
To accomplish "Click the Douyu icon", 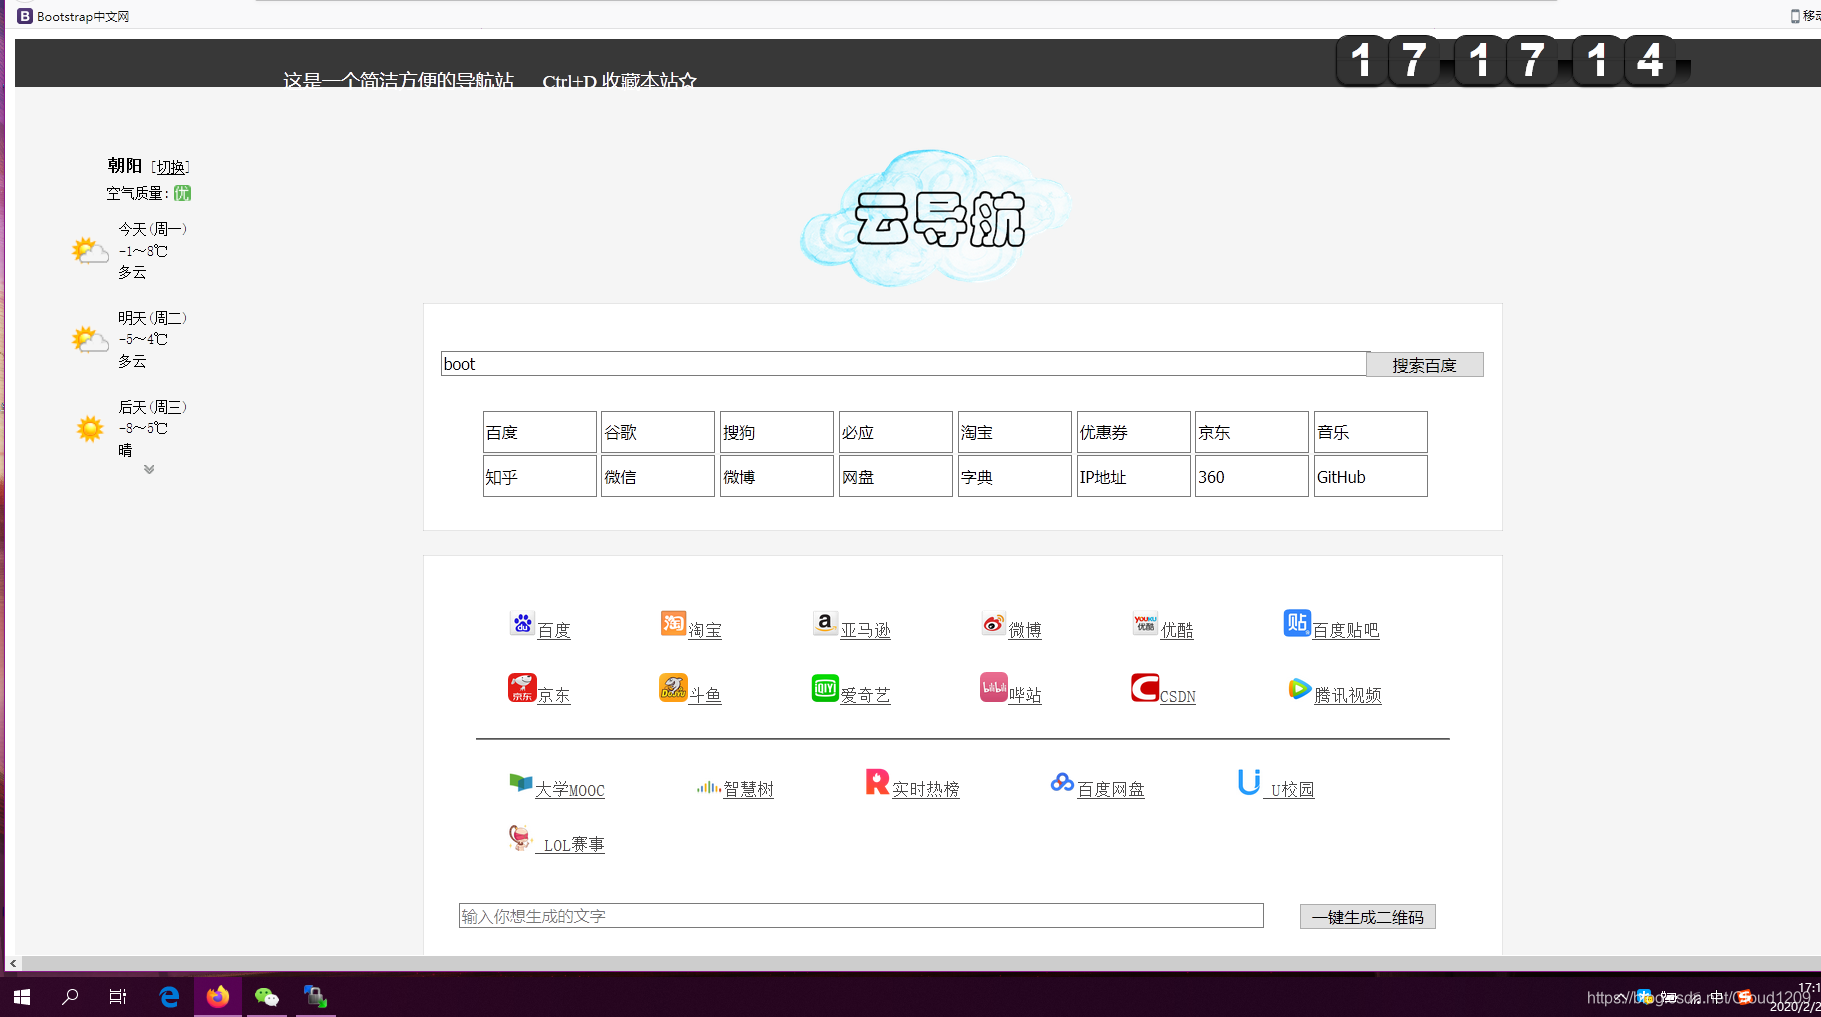I will pos(673,688).
